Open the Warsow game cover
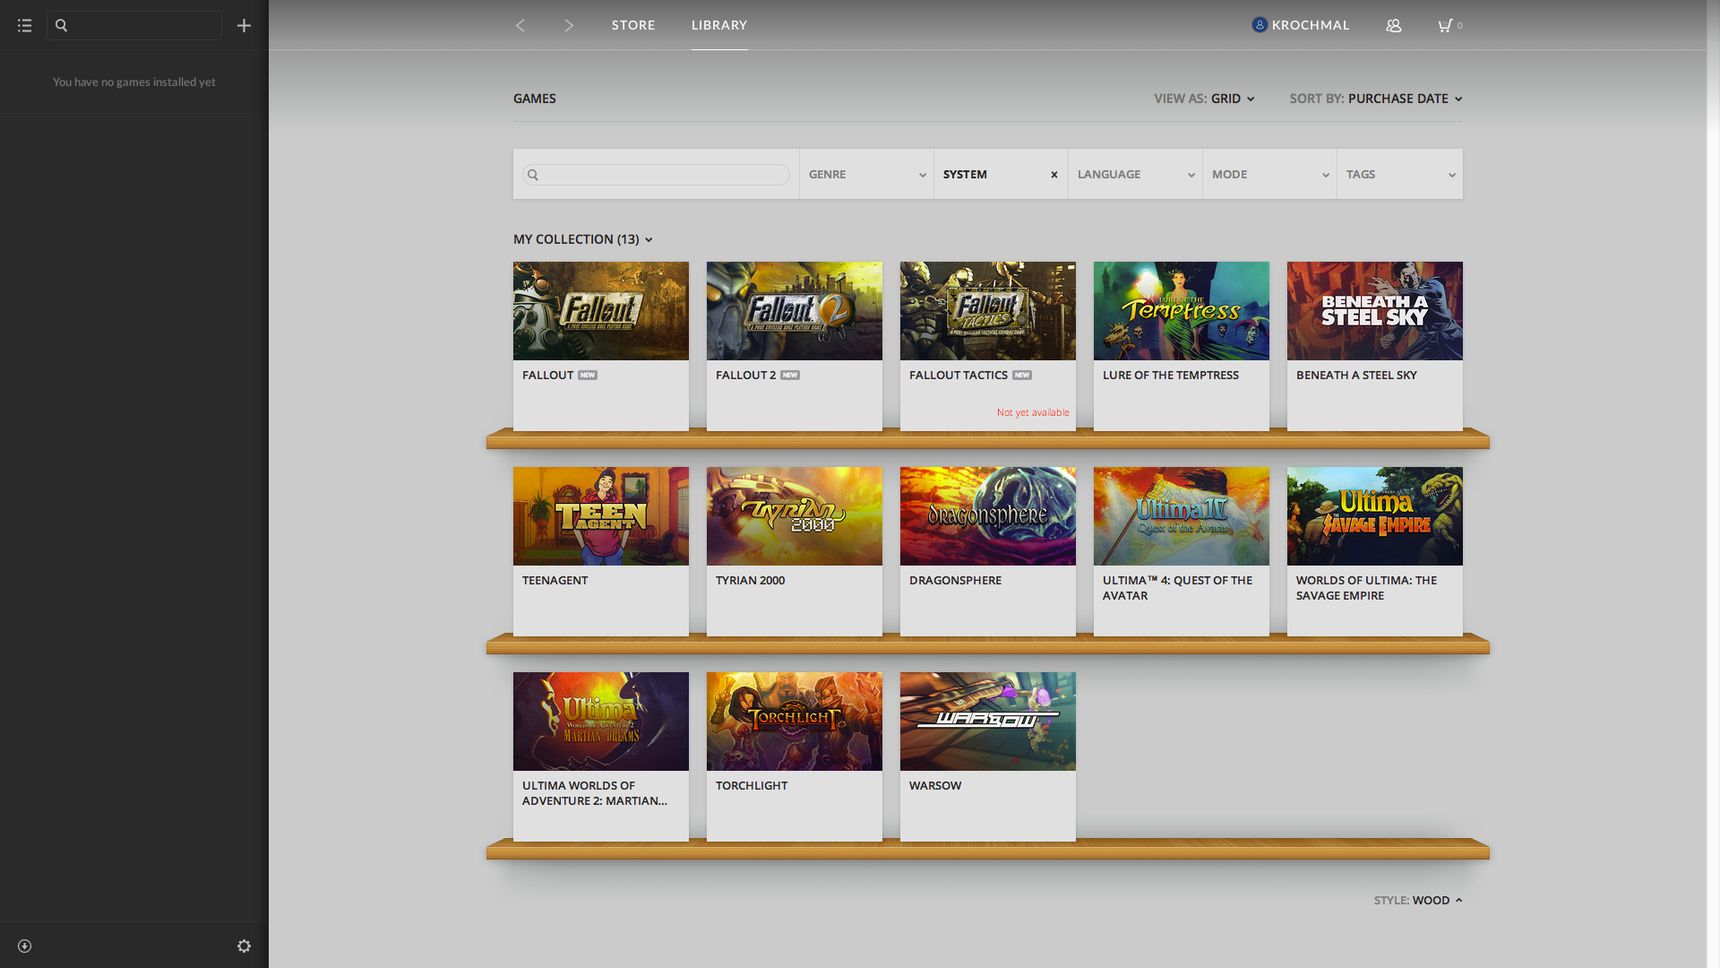 click(988, 721)
